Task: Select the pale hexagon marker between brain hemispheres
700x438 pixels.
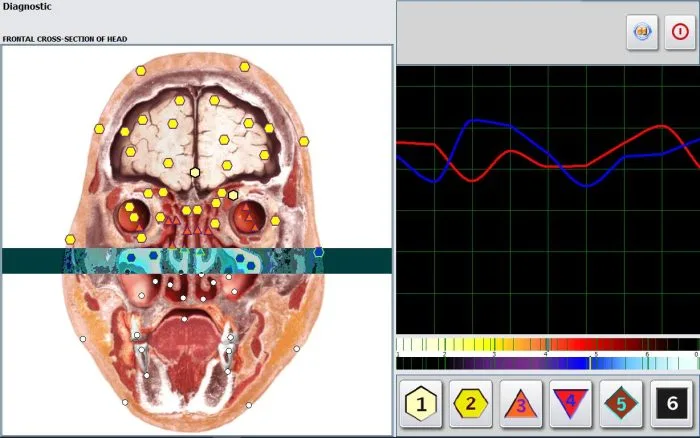Action: pyautogui.click(x=195, y=173)
